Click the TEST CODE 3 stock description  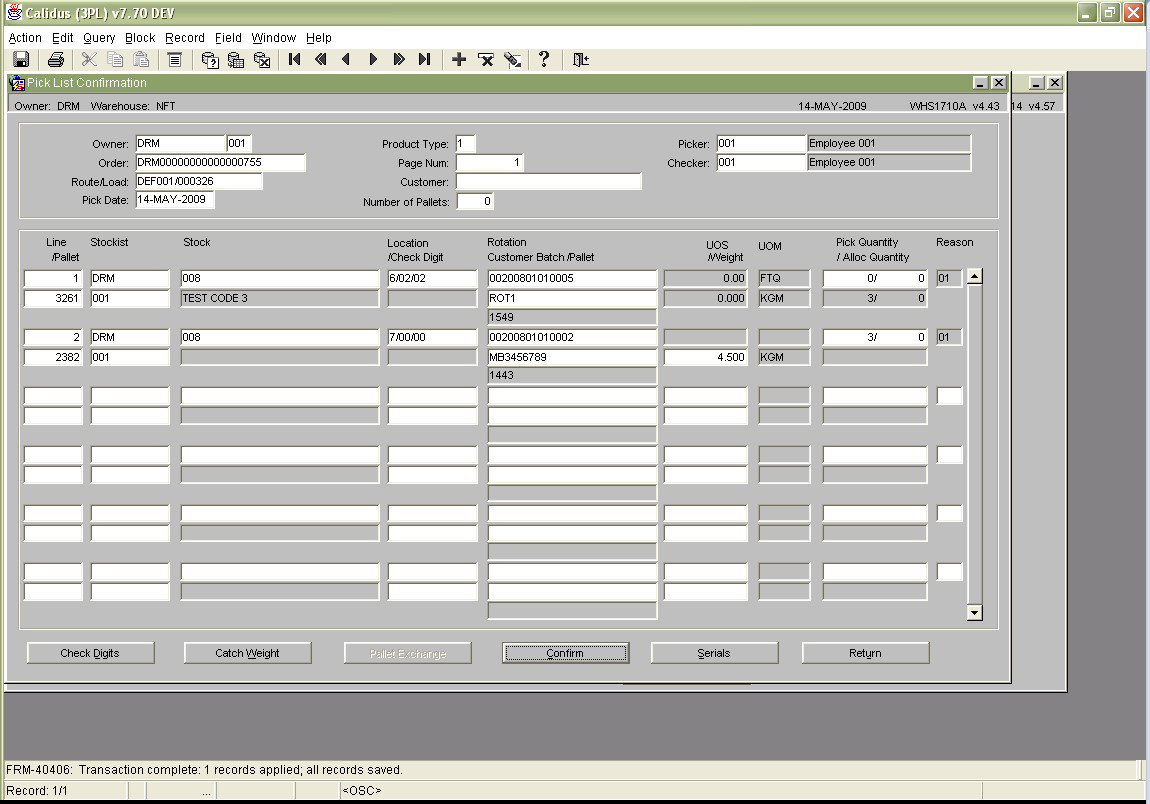279,298
